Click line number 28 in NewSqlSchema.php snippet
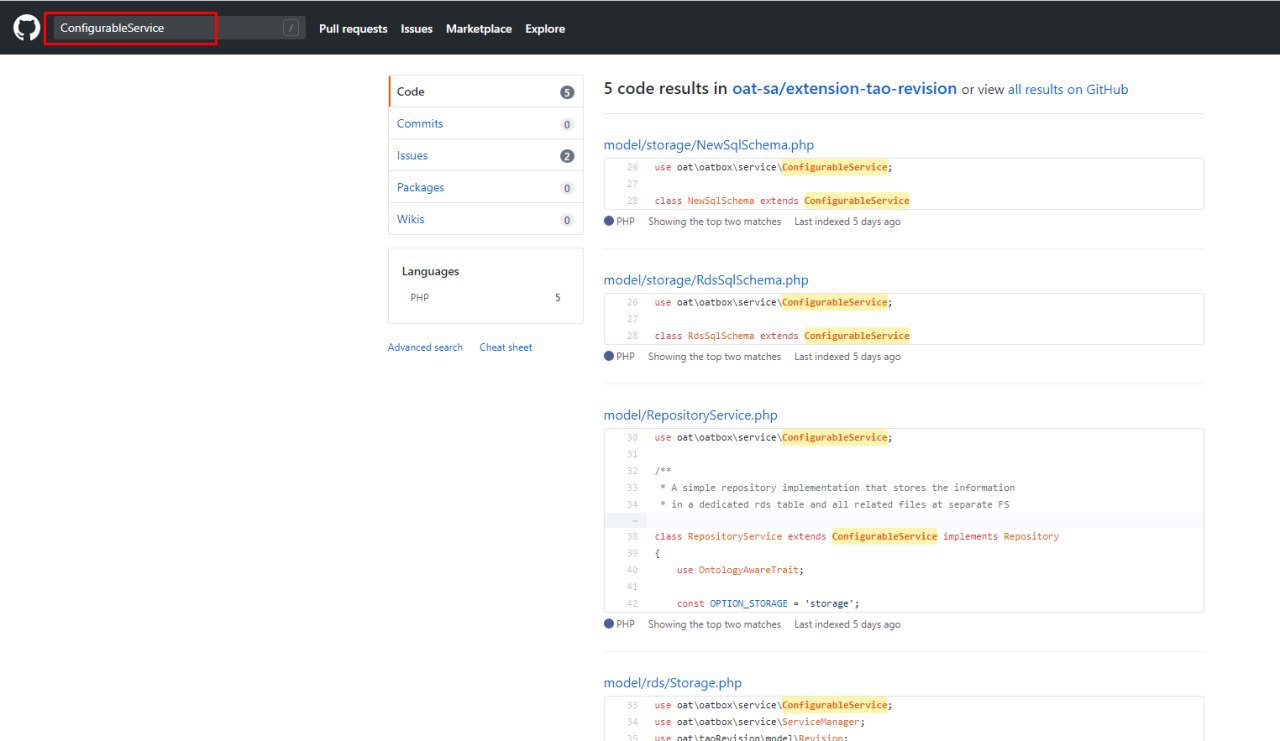 coord(632,201)
